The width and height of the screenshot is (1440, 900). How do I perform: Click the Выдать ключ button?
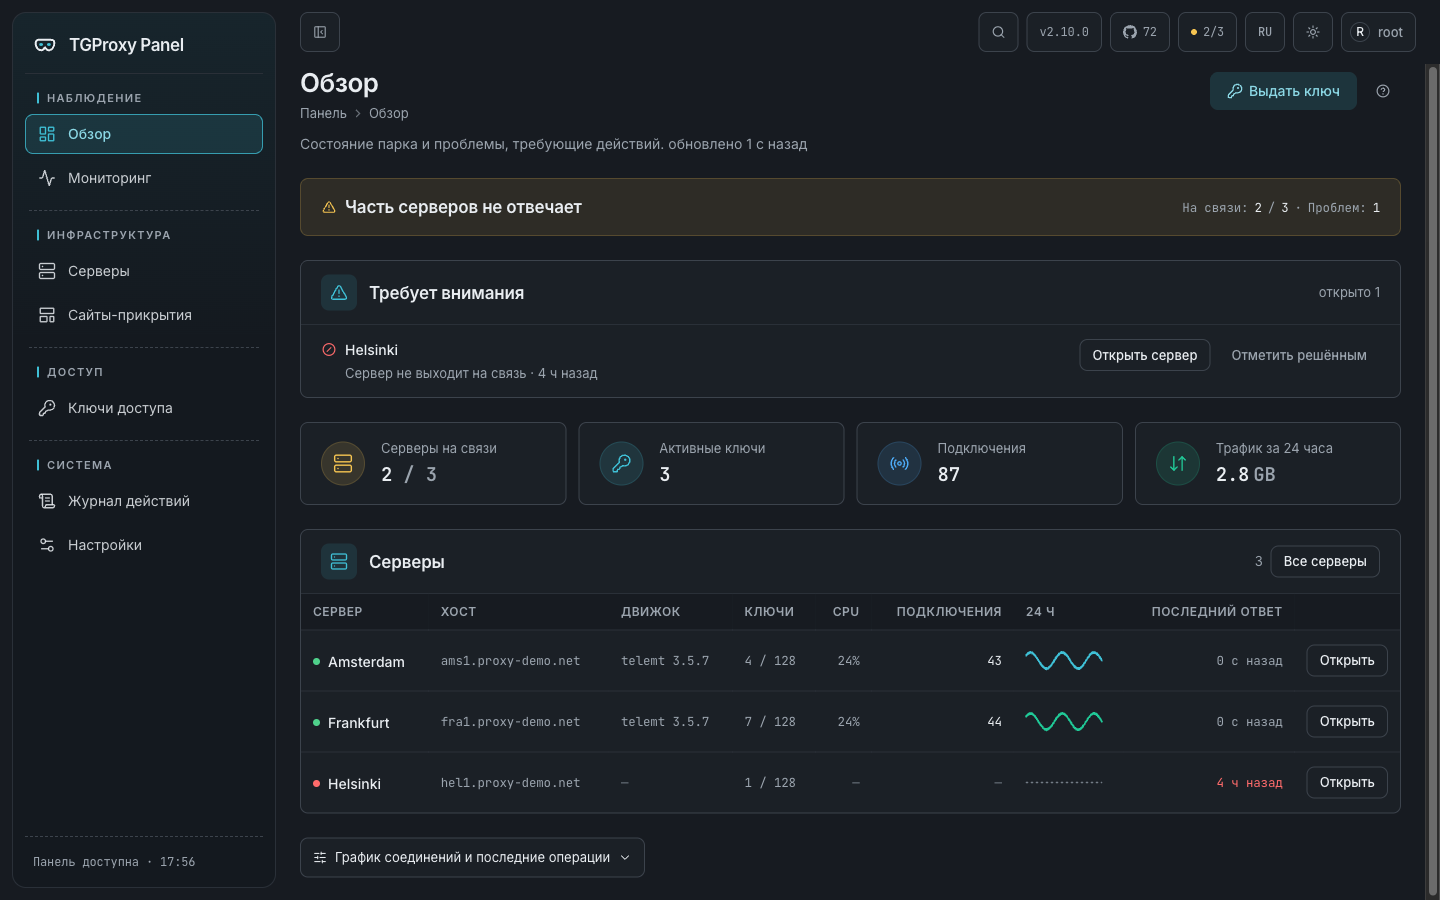1283,91
